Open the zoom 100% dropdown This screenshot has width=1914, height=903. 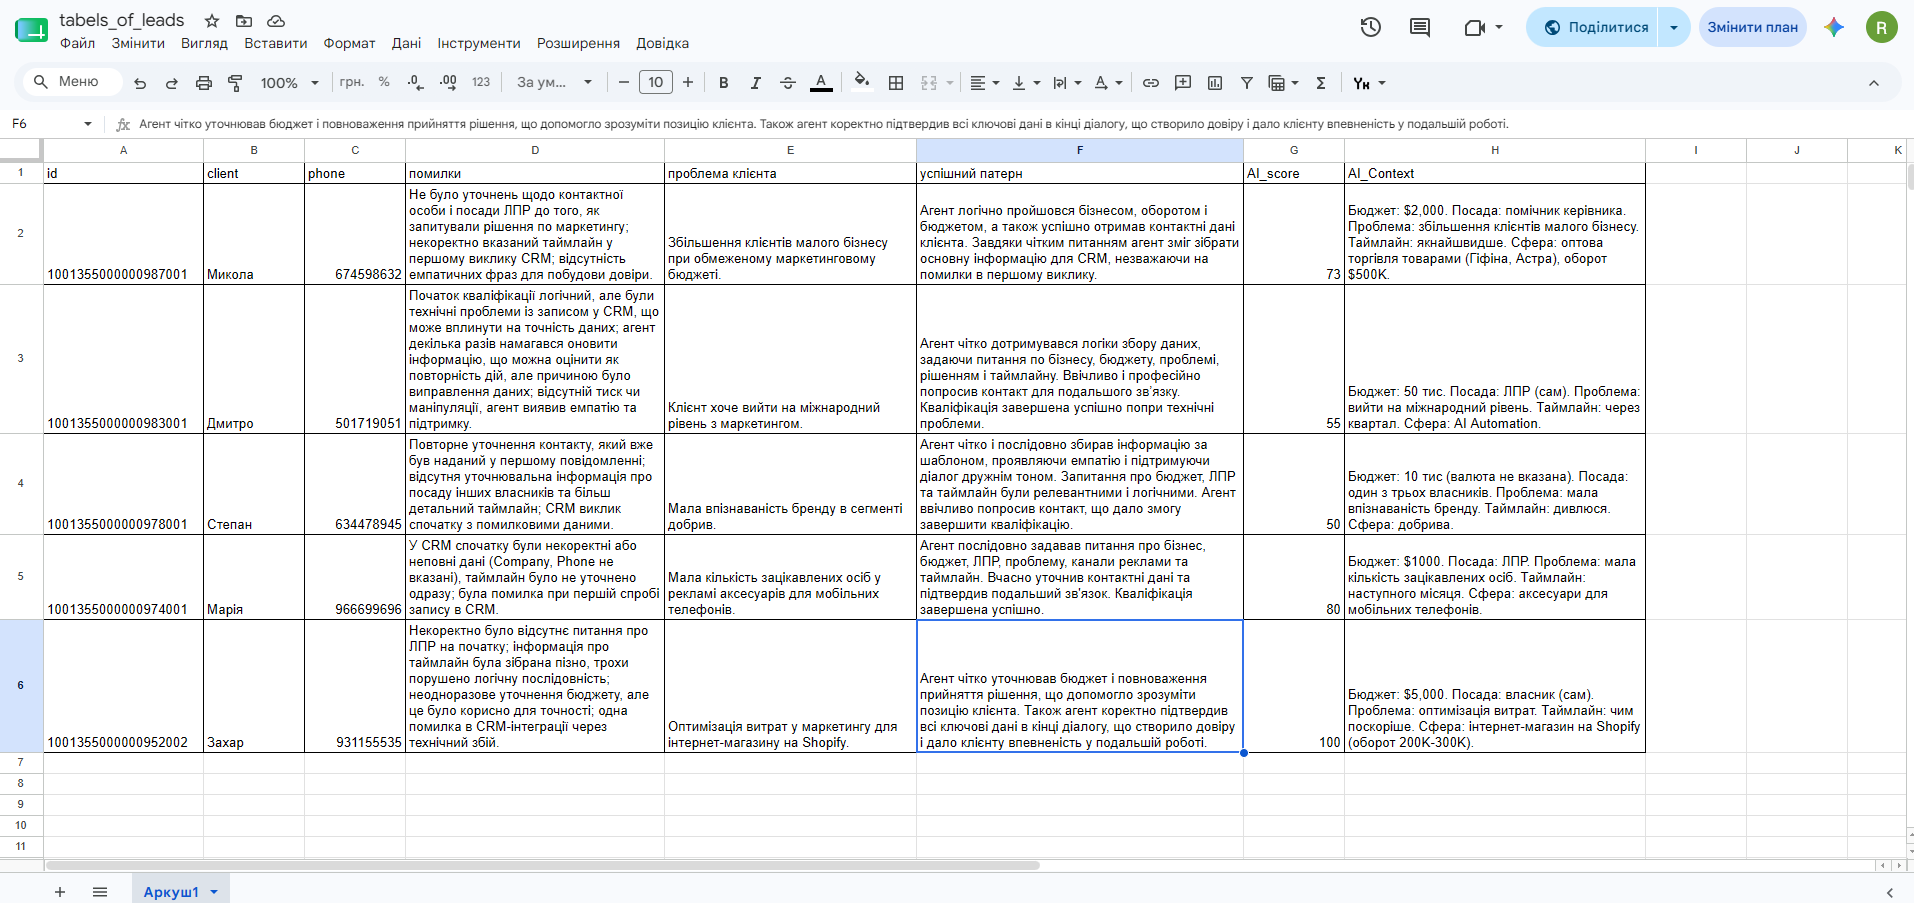point(289,83)
